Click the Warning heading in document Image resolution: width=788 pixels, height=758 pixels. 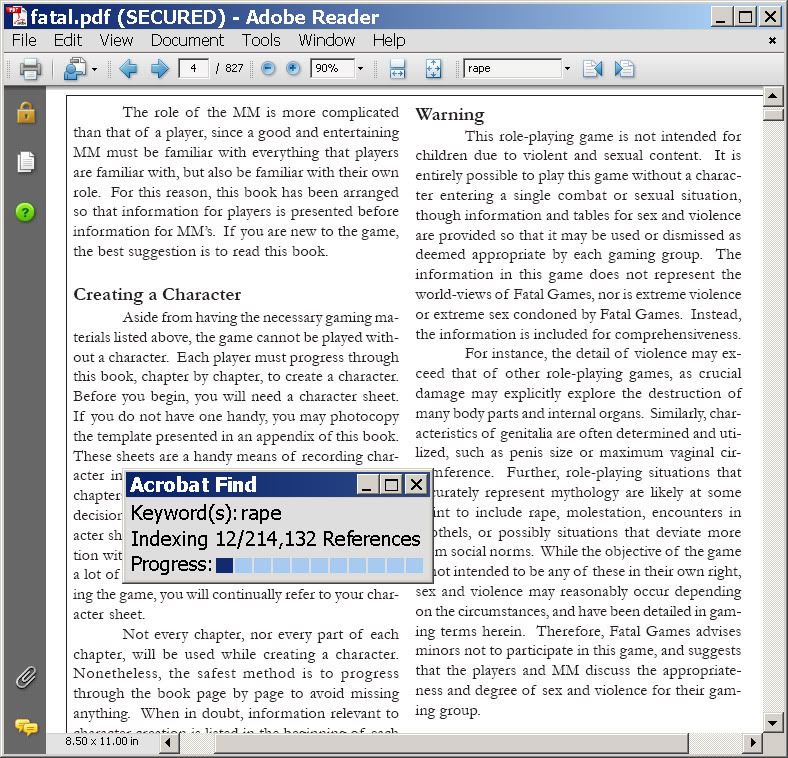(450, 115)
